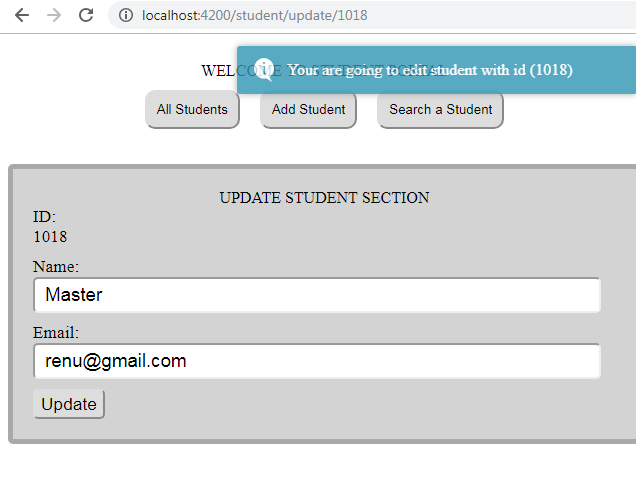The image size is (636, 489).
Task: Submit the form with the Update button
Action: (69, 404)
